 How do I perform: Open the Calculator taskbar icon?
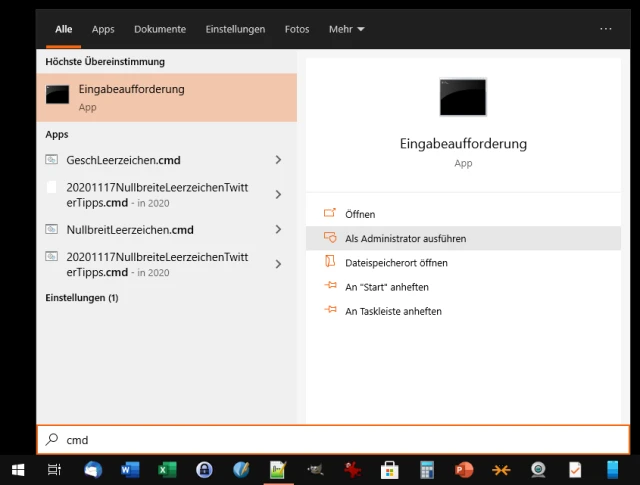click(427, 470)
